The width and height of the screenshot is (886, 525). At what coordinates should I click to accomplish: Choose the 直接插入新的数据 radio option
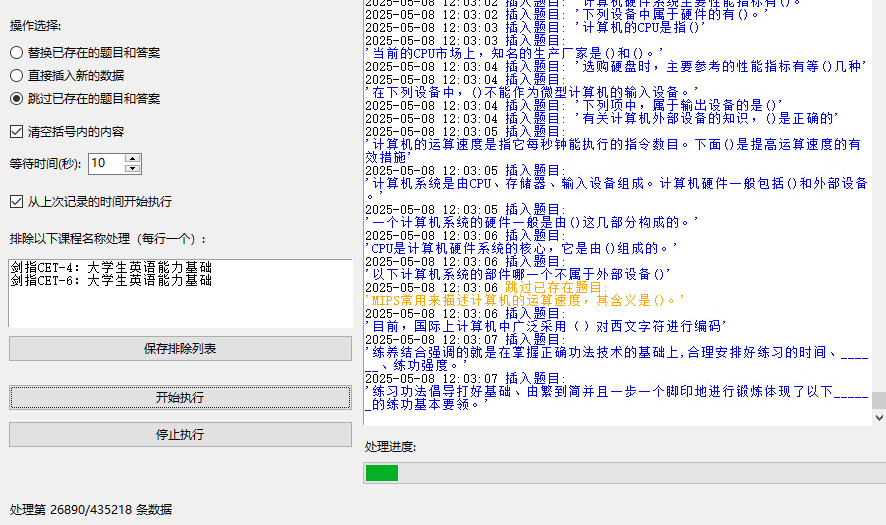(17, 75)
